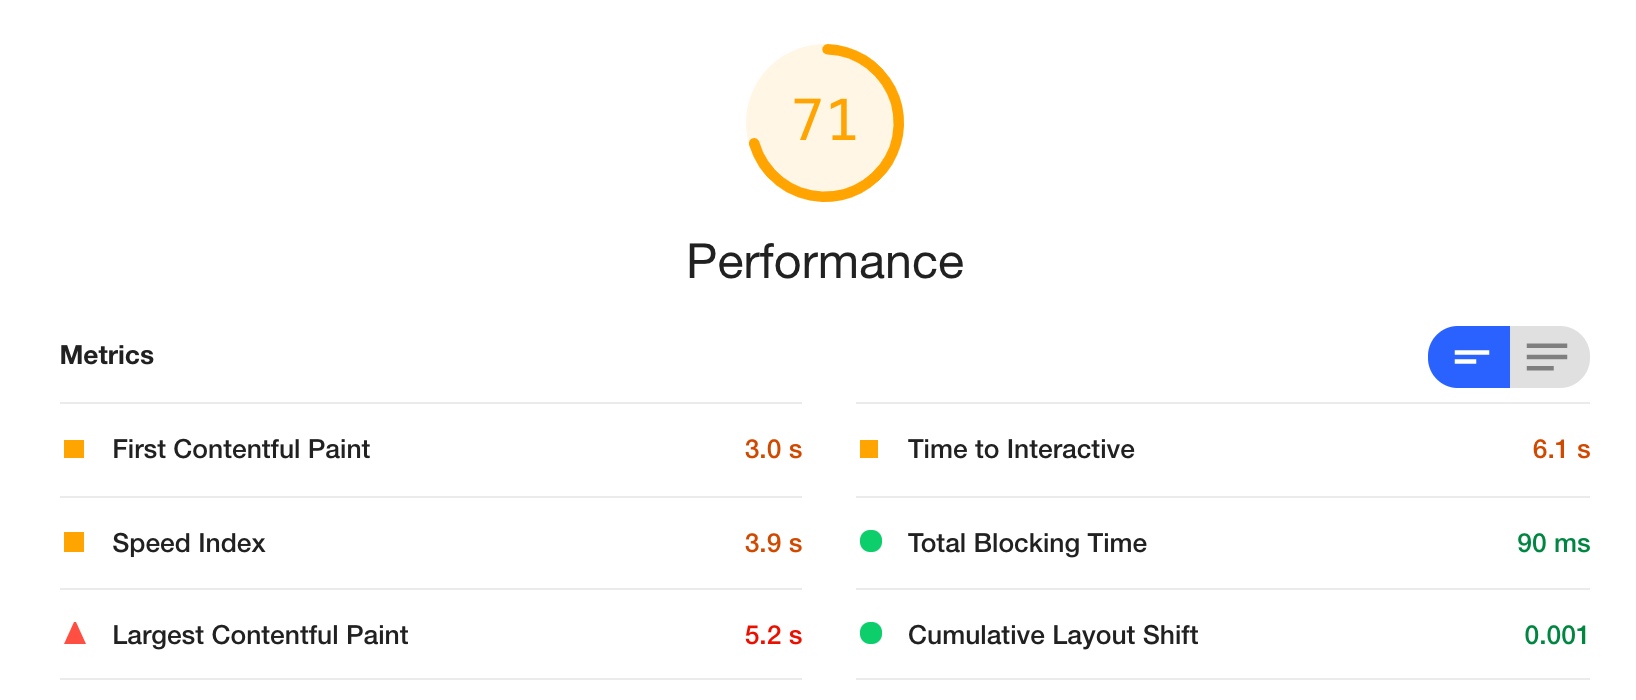Click the 6.1 s Time to Interactive value

[x=1560, y=449]
